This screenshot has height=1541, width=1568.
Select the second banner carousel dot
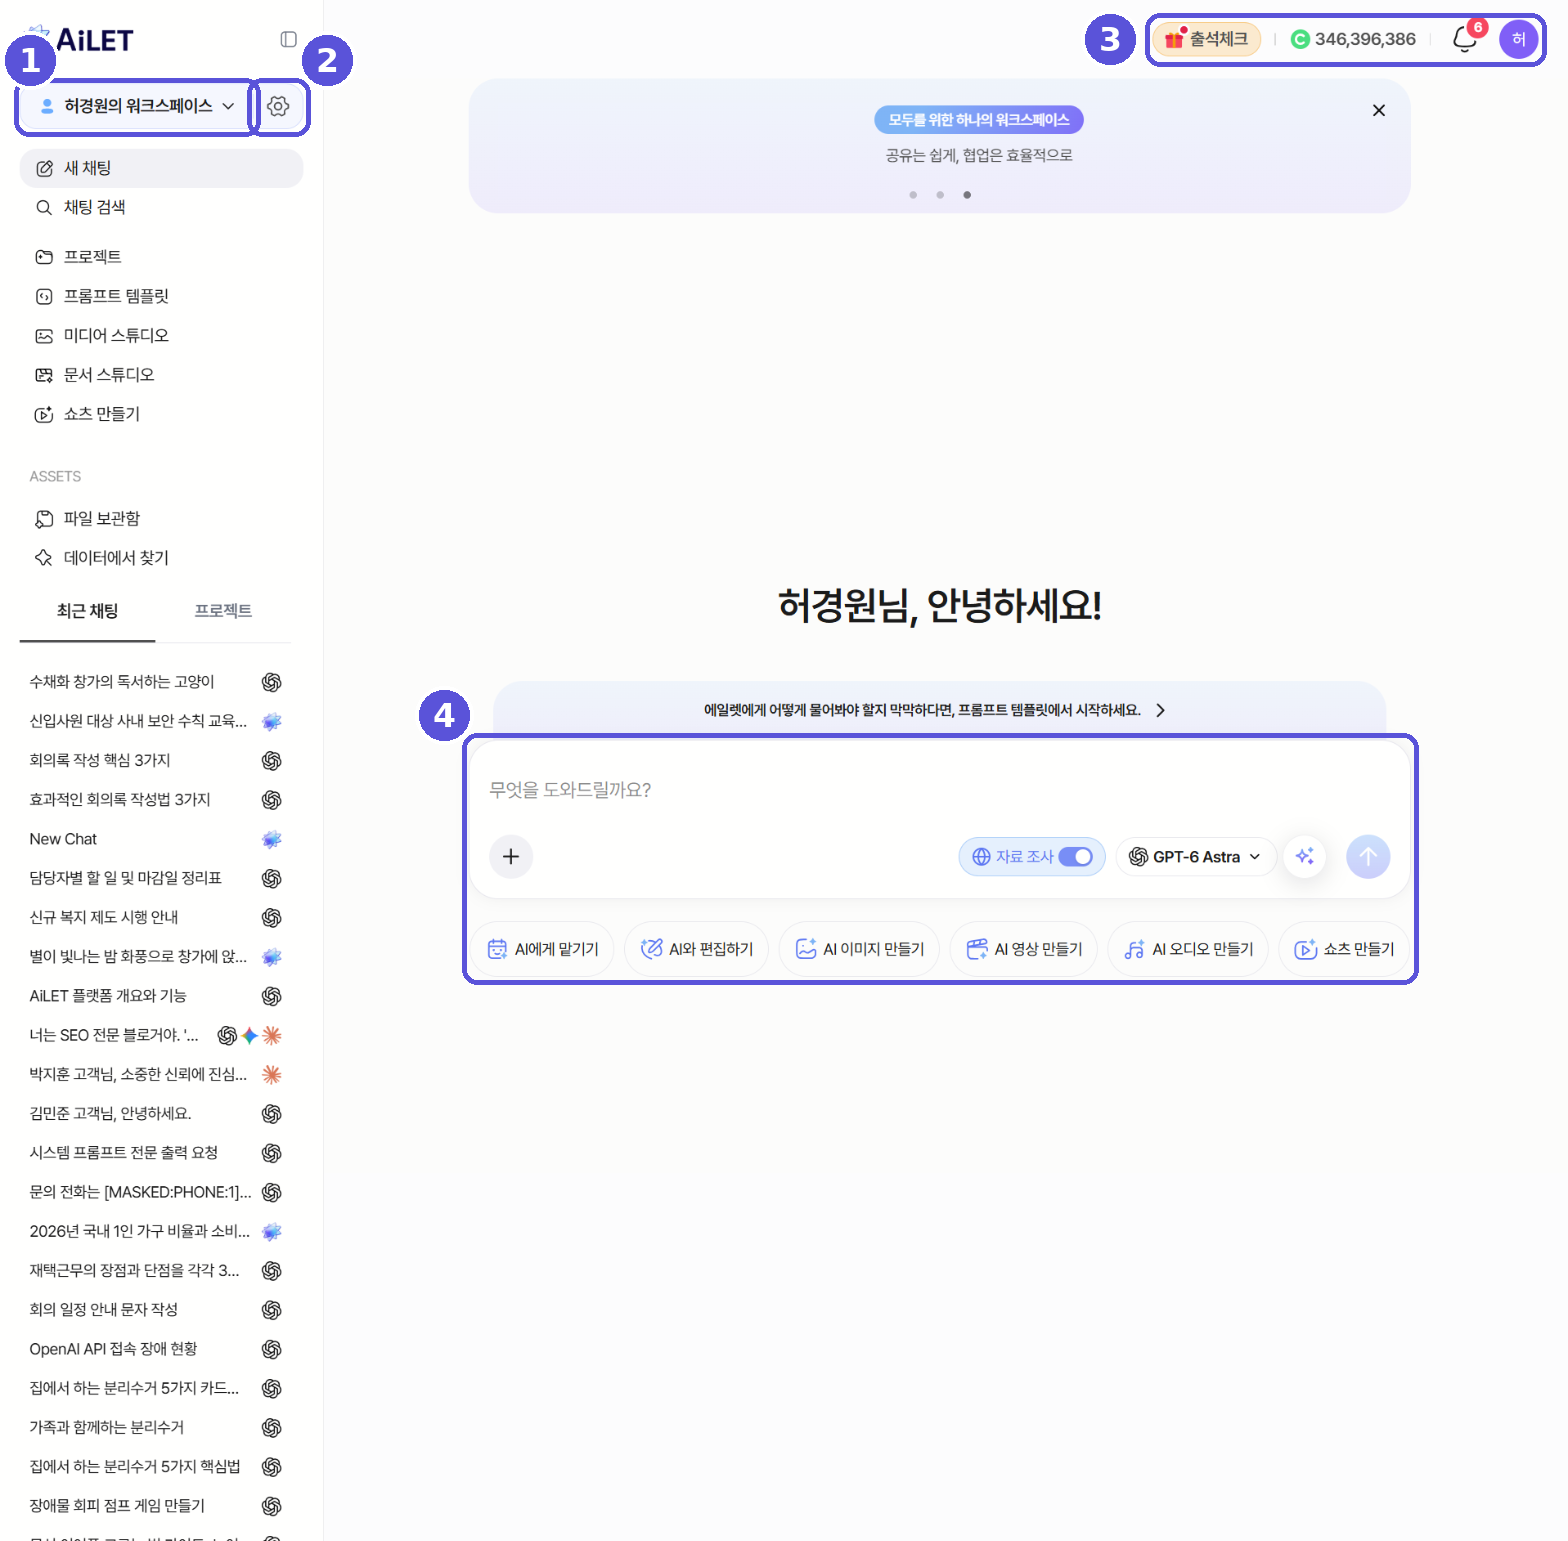tap(940, 195)
